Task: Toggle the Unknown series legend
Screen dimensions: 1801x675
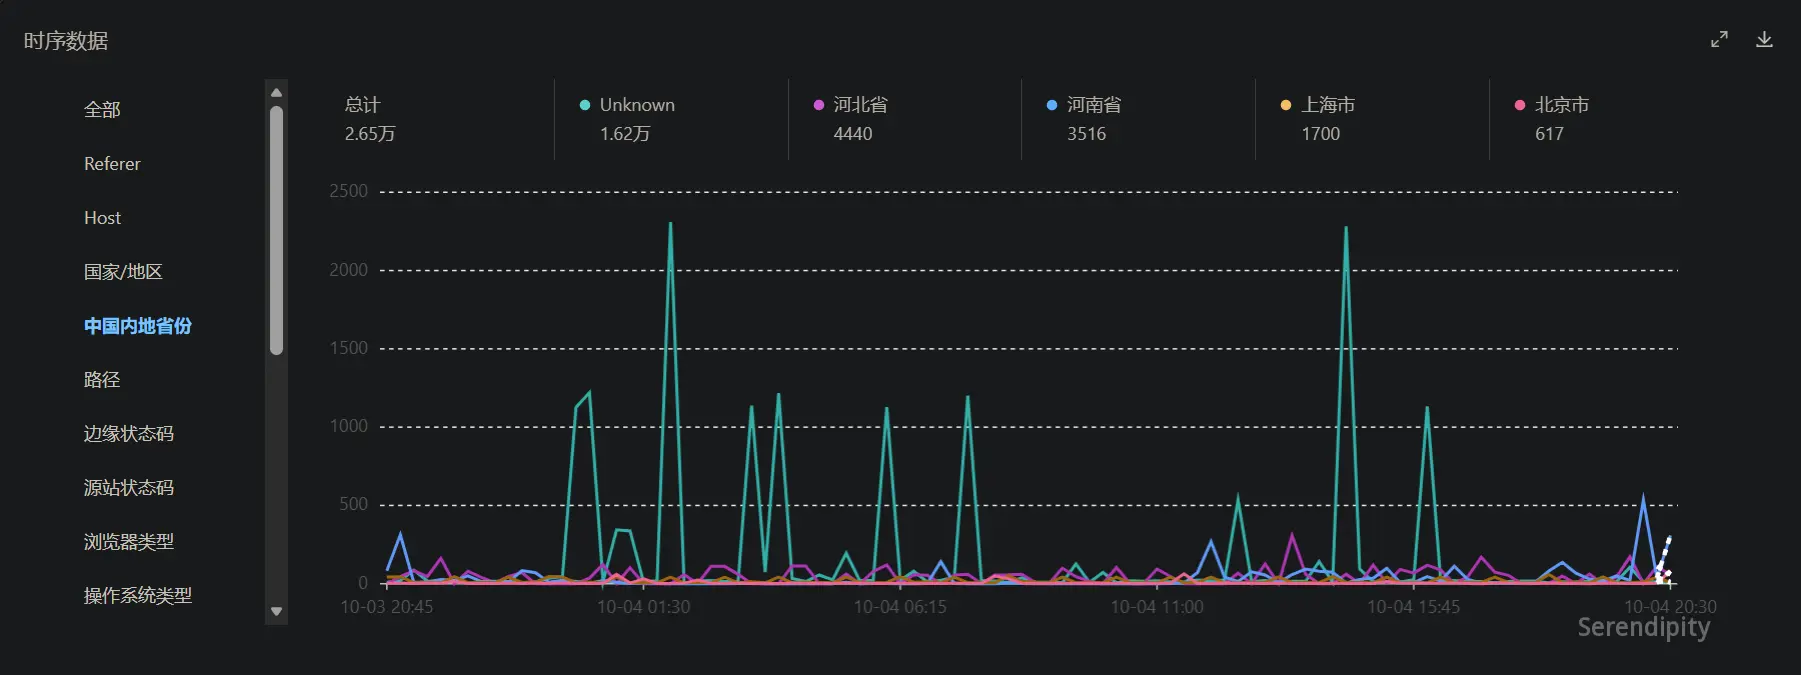Action: point(627,105)
